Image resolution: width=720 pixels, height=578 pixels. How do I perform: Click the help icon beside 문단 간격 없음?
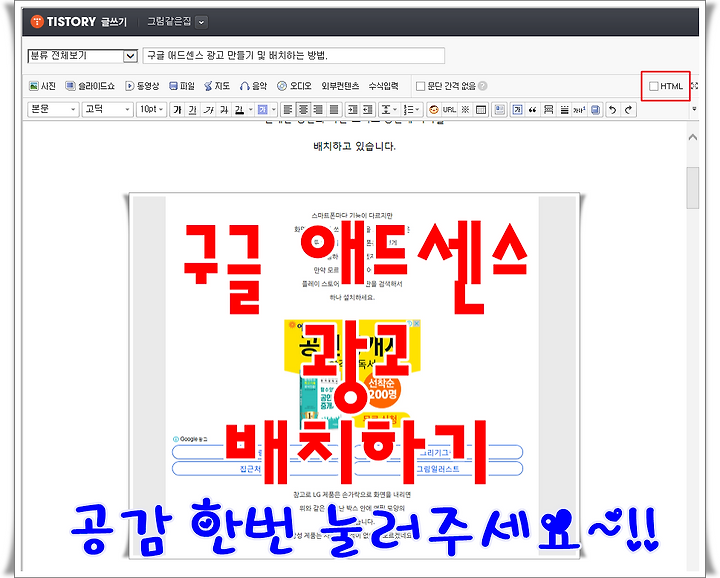pyautogui.click(x=482, y=86)
